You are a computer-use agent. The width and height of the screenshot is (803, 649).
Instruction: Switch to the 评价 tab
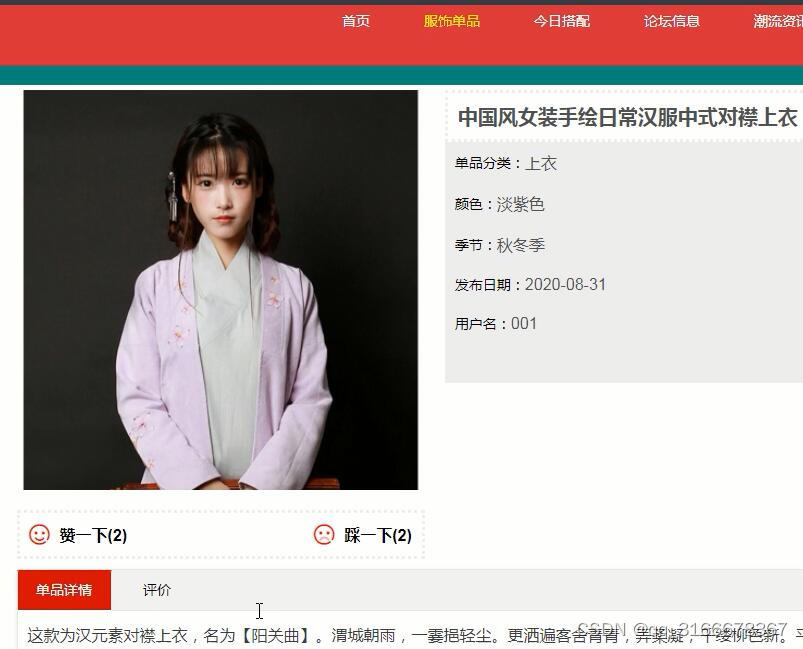tap(157, 590)
